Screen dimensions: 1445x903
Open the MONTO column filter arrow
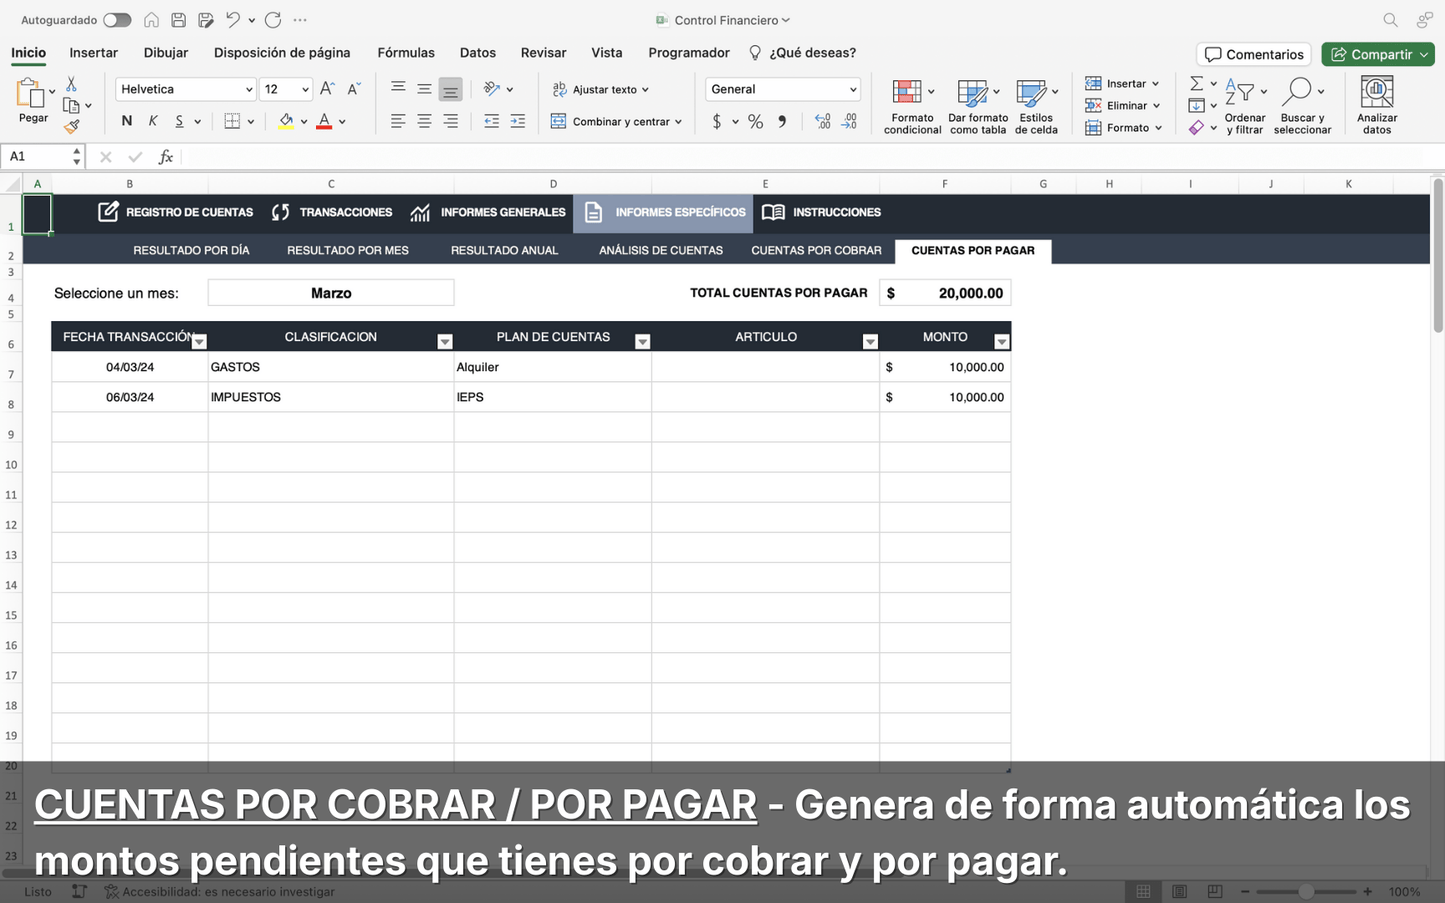tap(1000, 341)
